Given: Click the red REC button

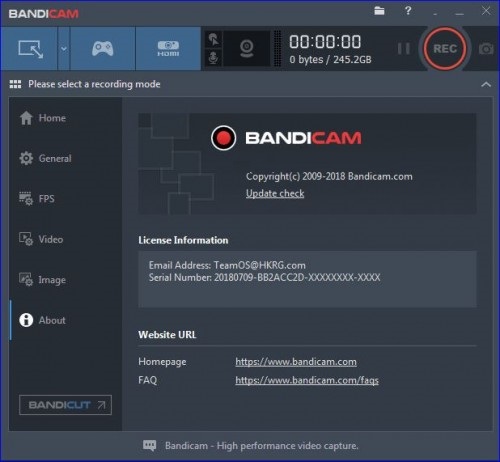Looking at the screenshot, I should click(445, 49).
